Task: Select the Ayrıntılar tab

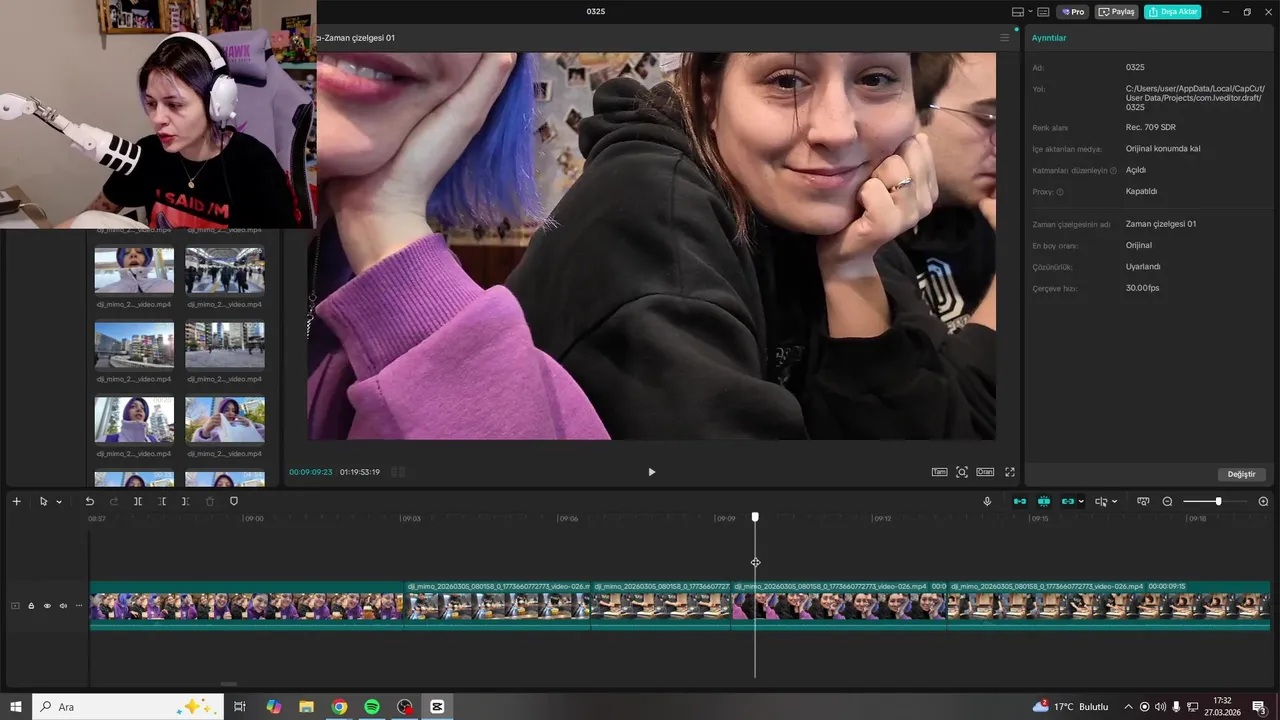Action: 1049,38
